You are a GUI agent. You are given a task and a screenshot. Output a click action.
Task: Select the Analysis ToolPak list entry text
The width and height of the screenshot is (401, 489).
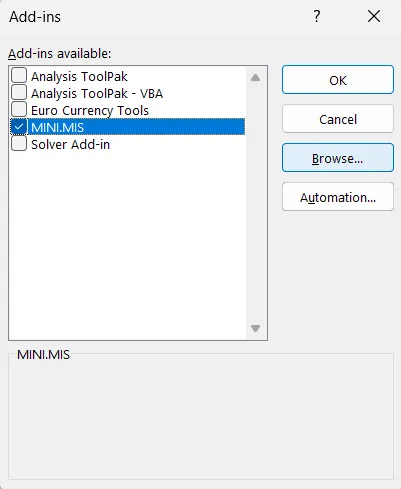pyautogui.click(x=79, y=77)
